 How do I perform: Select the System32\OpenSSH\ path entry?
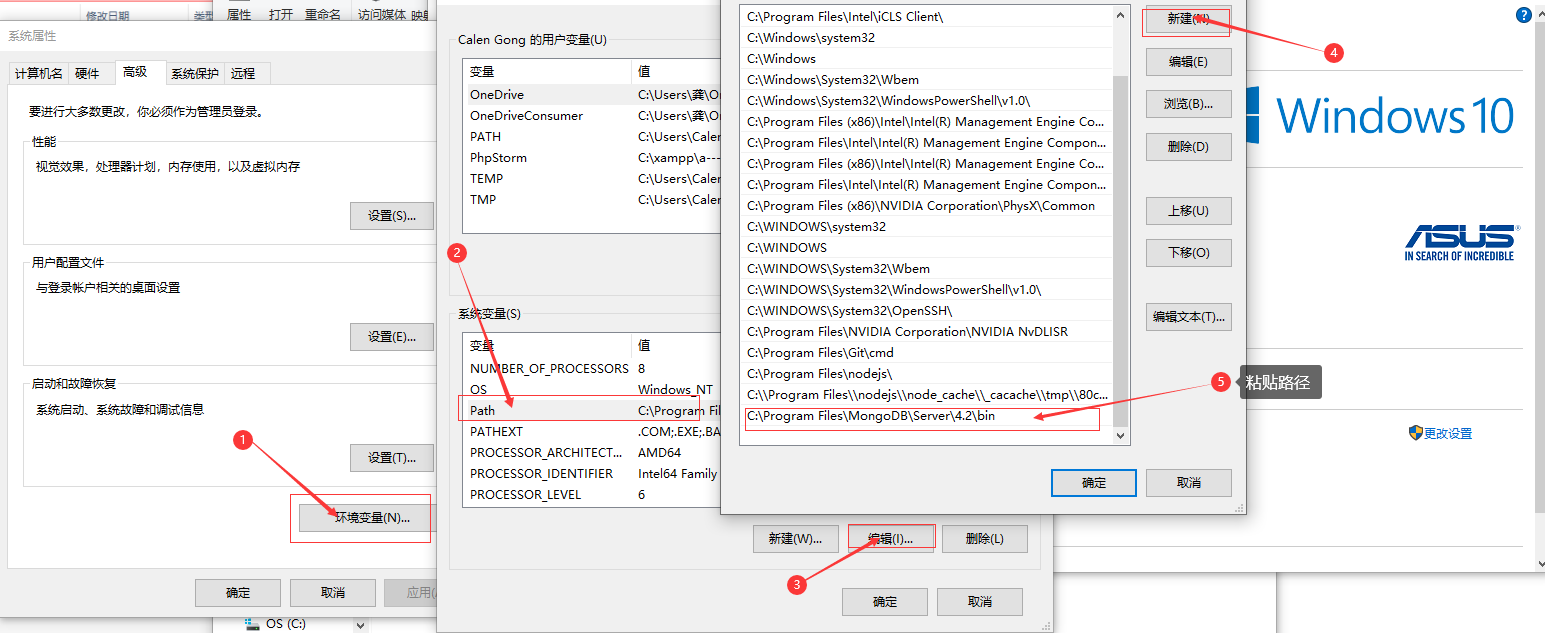click(927, 311)
